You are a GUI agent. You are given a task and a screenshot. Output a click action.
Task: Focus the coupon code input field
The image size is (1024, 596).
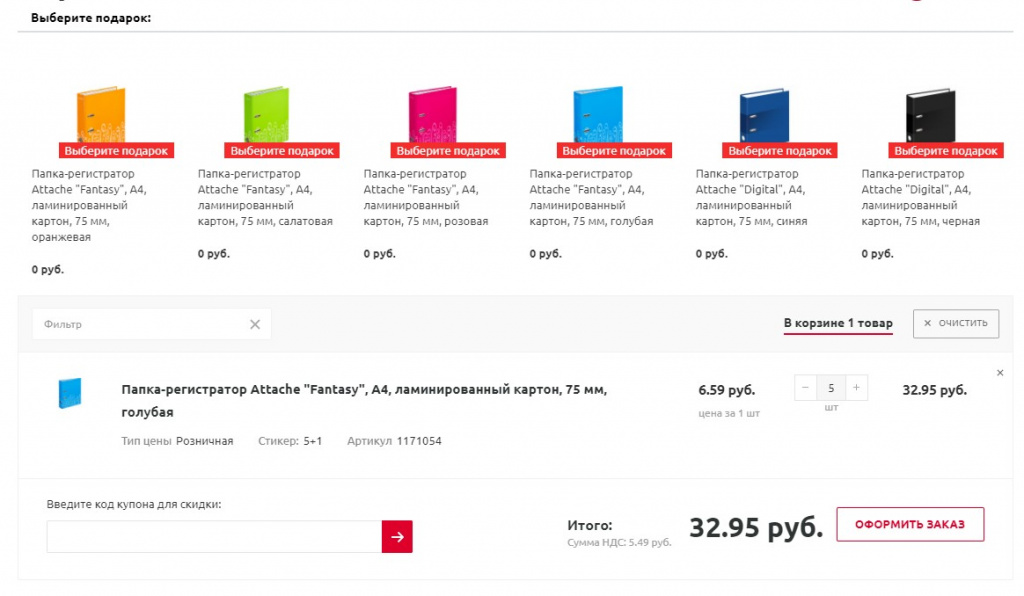tap(214, 537)
